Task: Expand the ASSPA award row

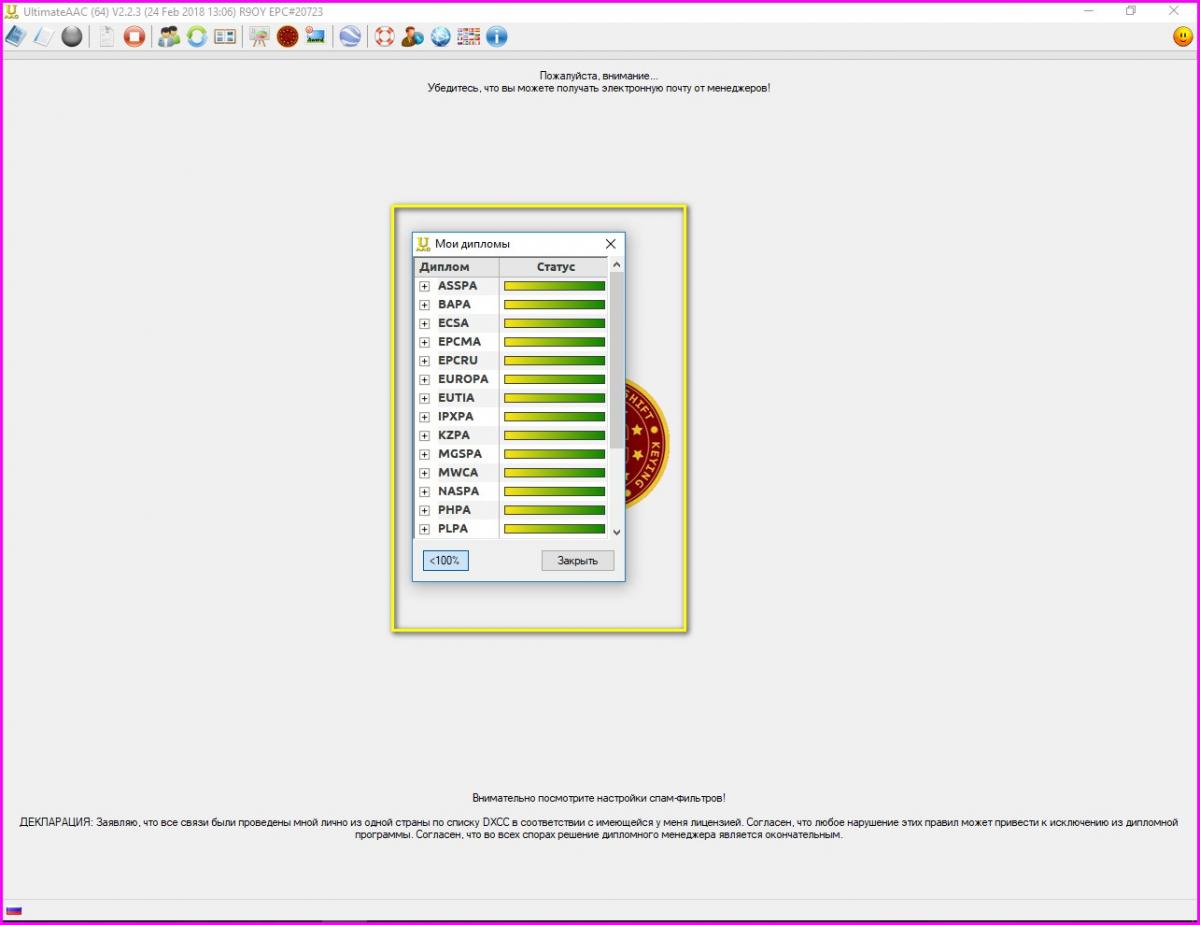Action: 425,286
